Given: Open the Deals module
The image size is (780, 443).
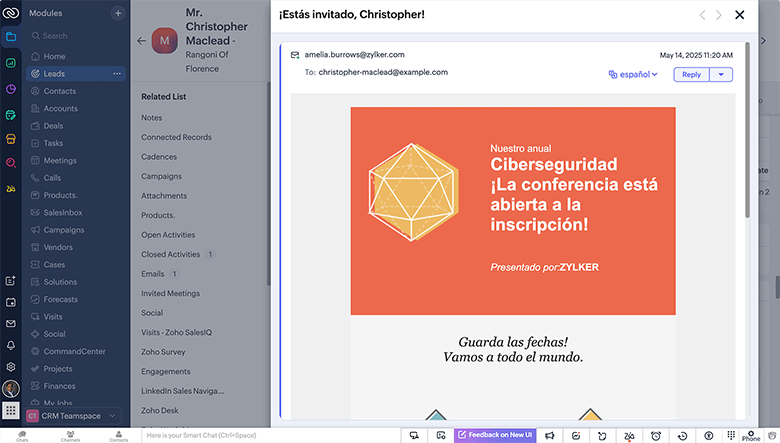Looking at the screenshot, I should coord(53,126).
